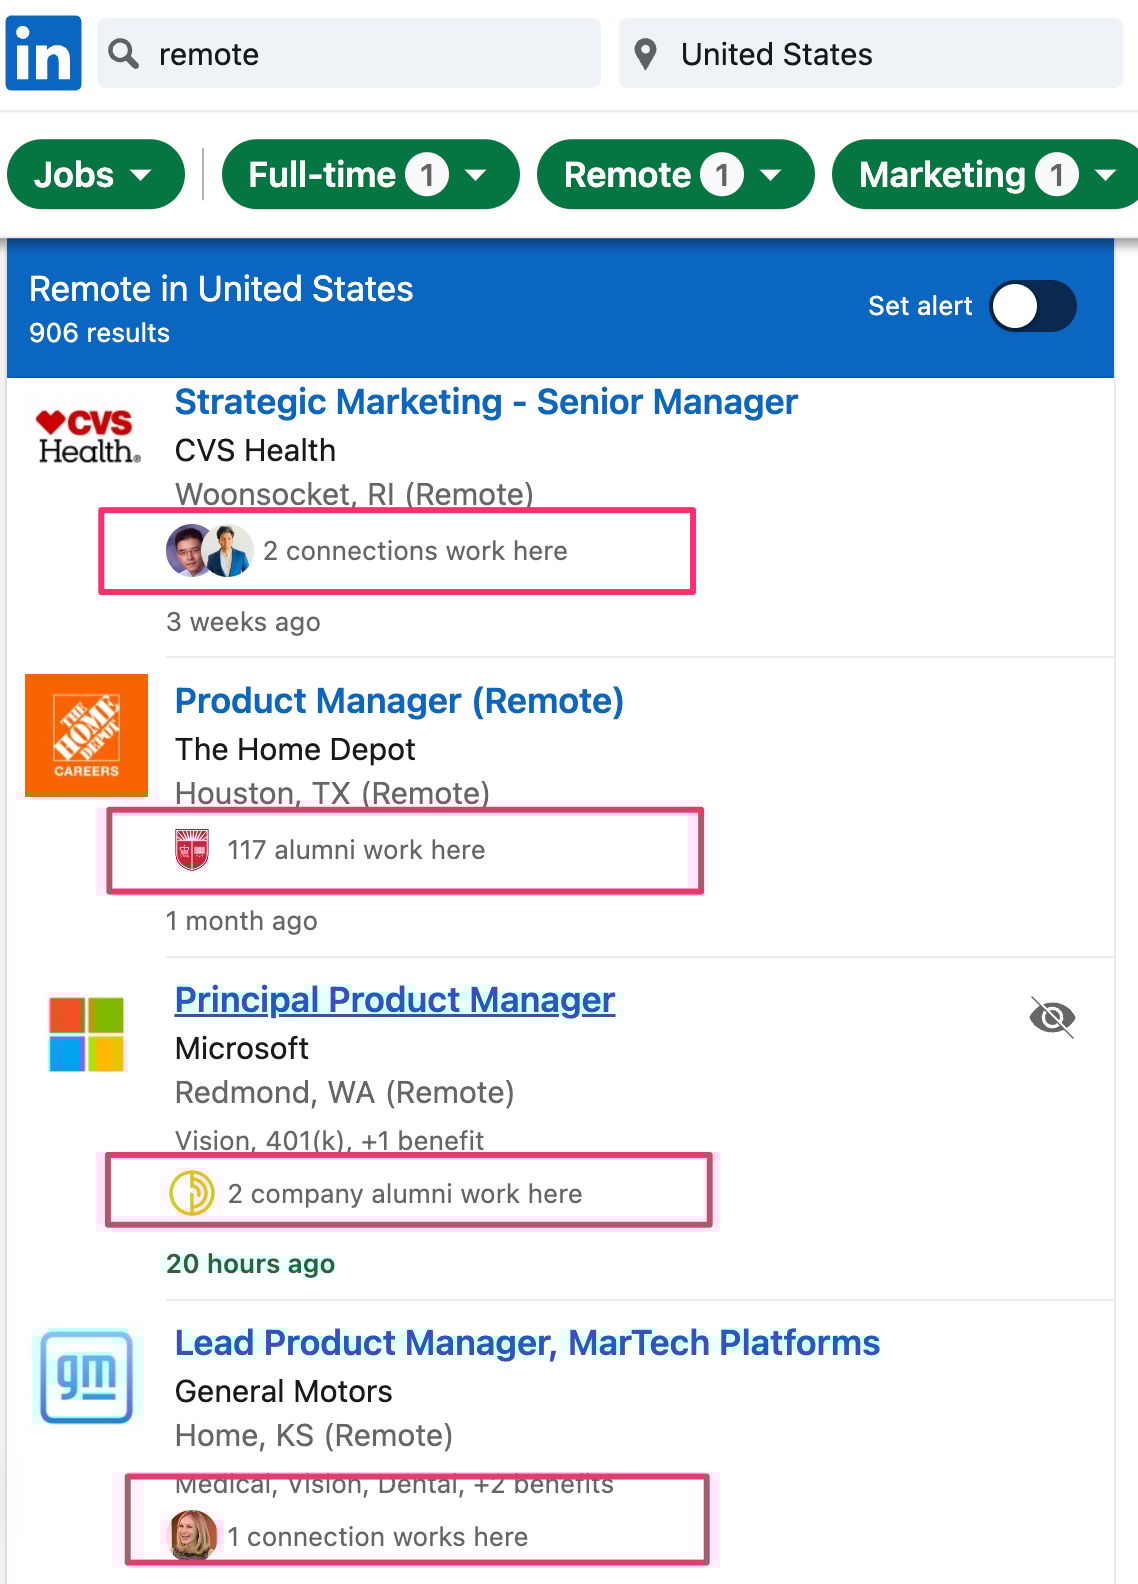
Task: Click "117 alumni work here" text
Action: click(356, 850)
